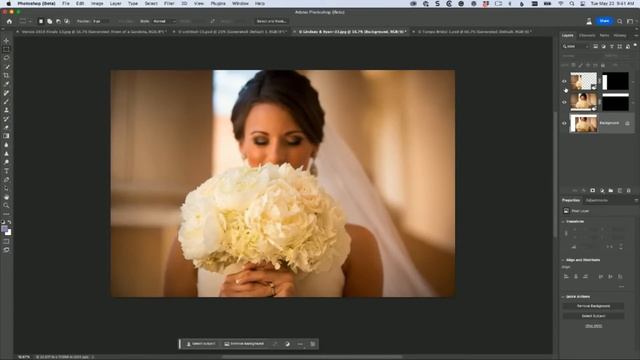Collapse the Align and Distribute section
640x360 pixels.
[563, 260]
